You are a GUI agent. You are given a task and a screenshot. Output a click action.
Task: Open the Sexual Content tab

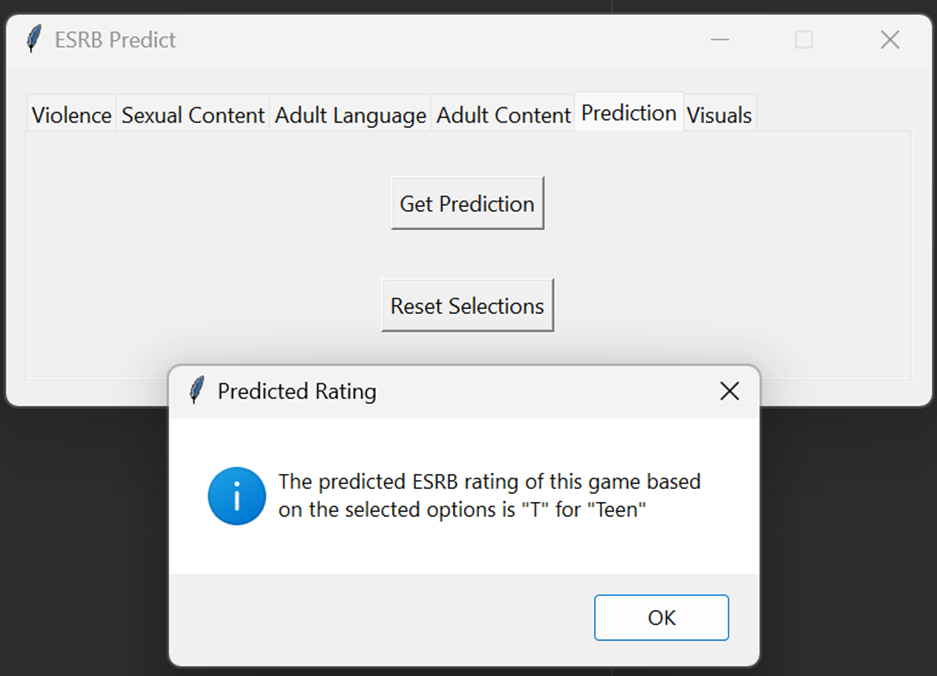(x=192, y=114)
